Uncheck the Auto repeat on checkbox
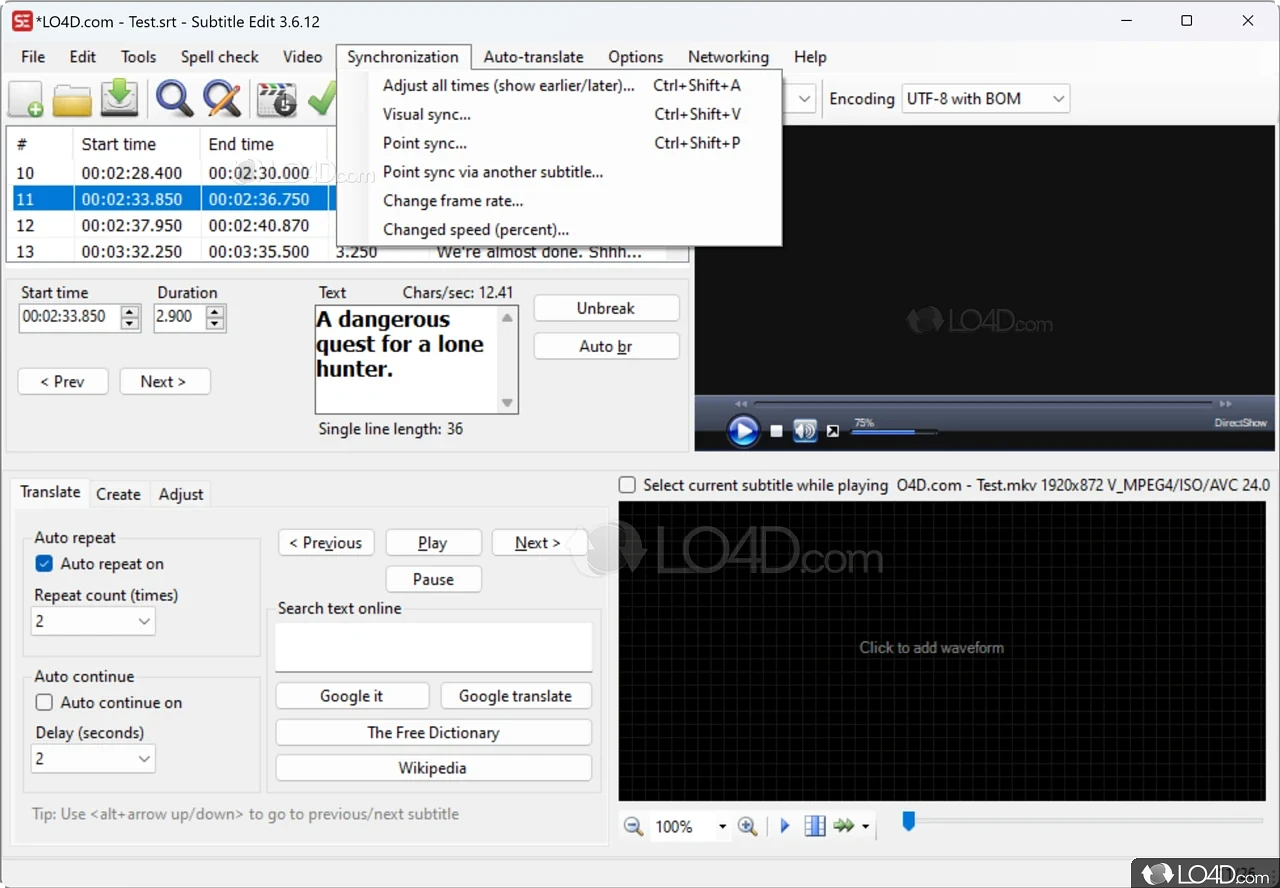Screen dimensions: 1280x888 click(x=44, y=564)
